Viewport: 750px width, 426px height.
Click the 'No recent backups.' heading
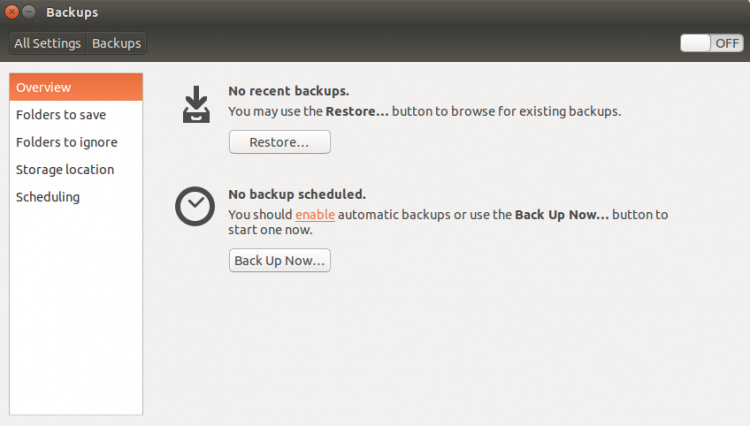[x=288, y=91]
